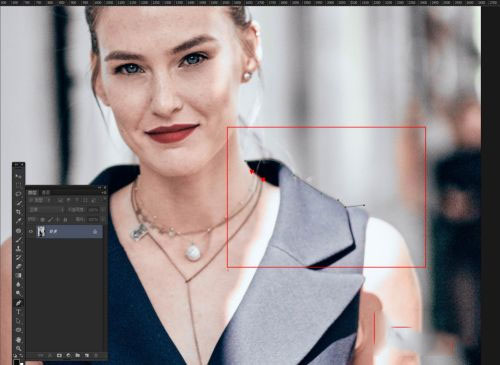Image resolution: width=500 pixels, height=365 pixels.
Task: Open the layer filter kind dropdown
Action: (x=38, y=200)
